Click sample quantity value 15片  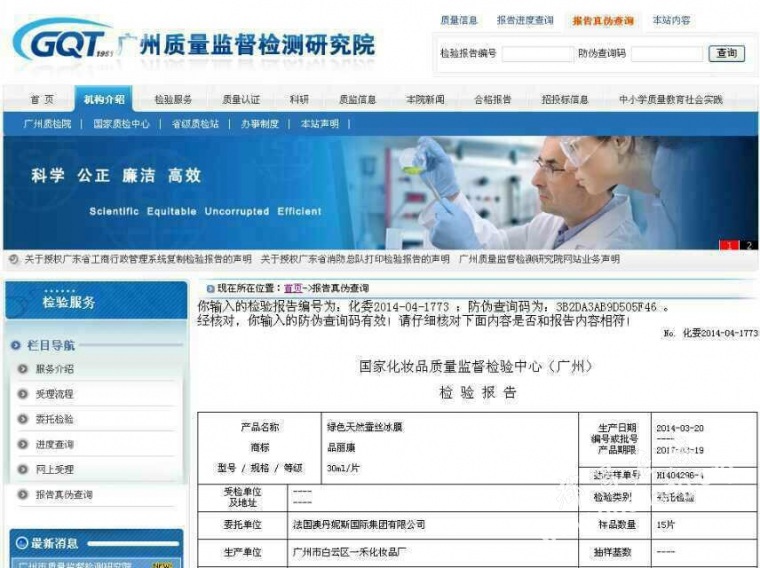[665, 524]
